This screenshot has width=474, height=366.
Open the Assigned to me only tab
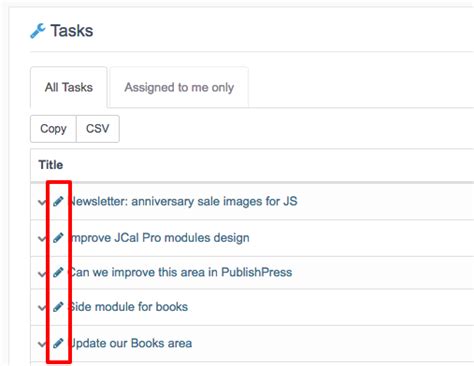point(179,87)
